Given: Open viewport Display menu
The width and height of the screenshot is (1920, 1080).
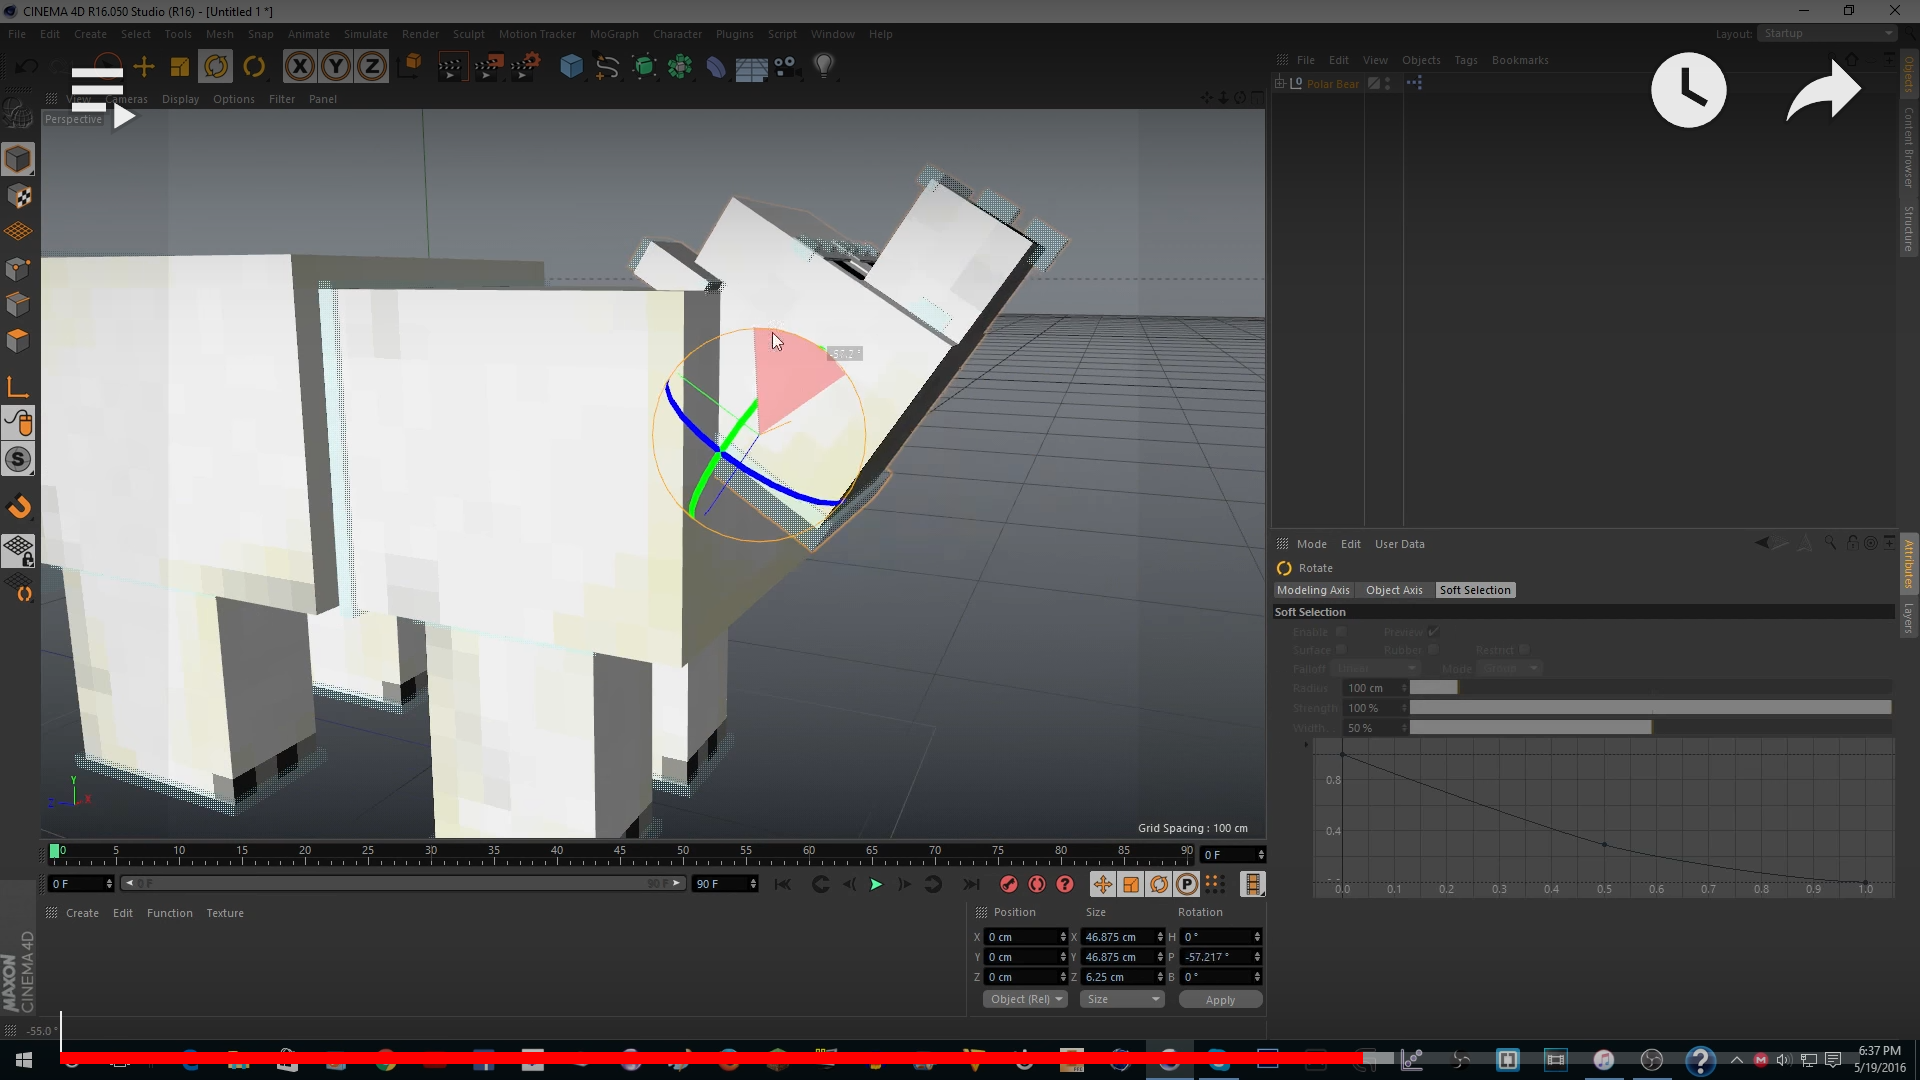Looking at the screenshot, I should pyautogui.click(x=180, y=99).
